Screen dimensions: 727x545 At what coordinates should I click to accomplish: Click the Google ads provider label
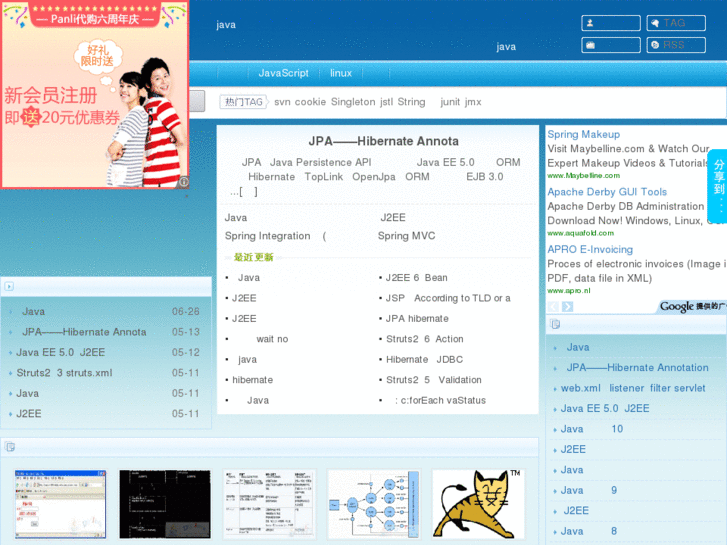[x=692, y=306]
